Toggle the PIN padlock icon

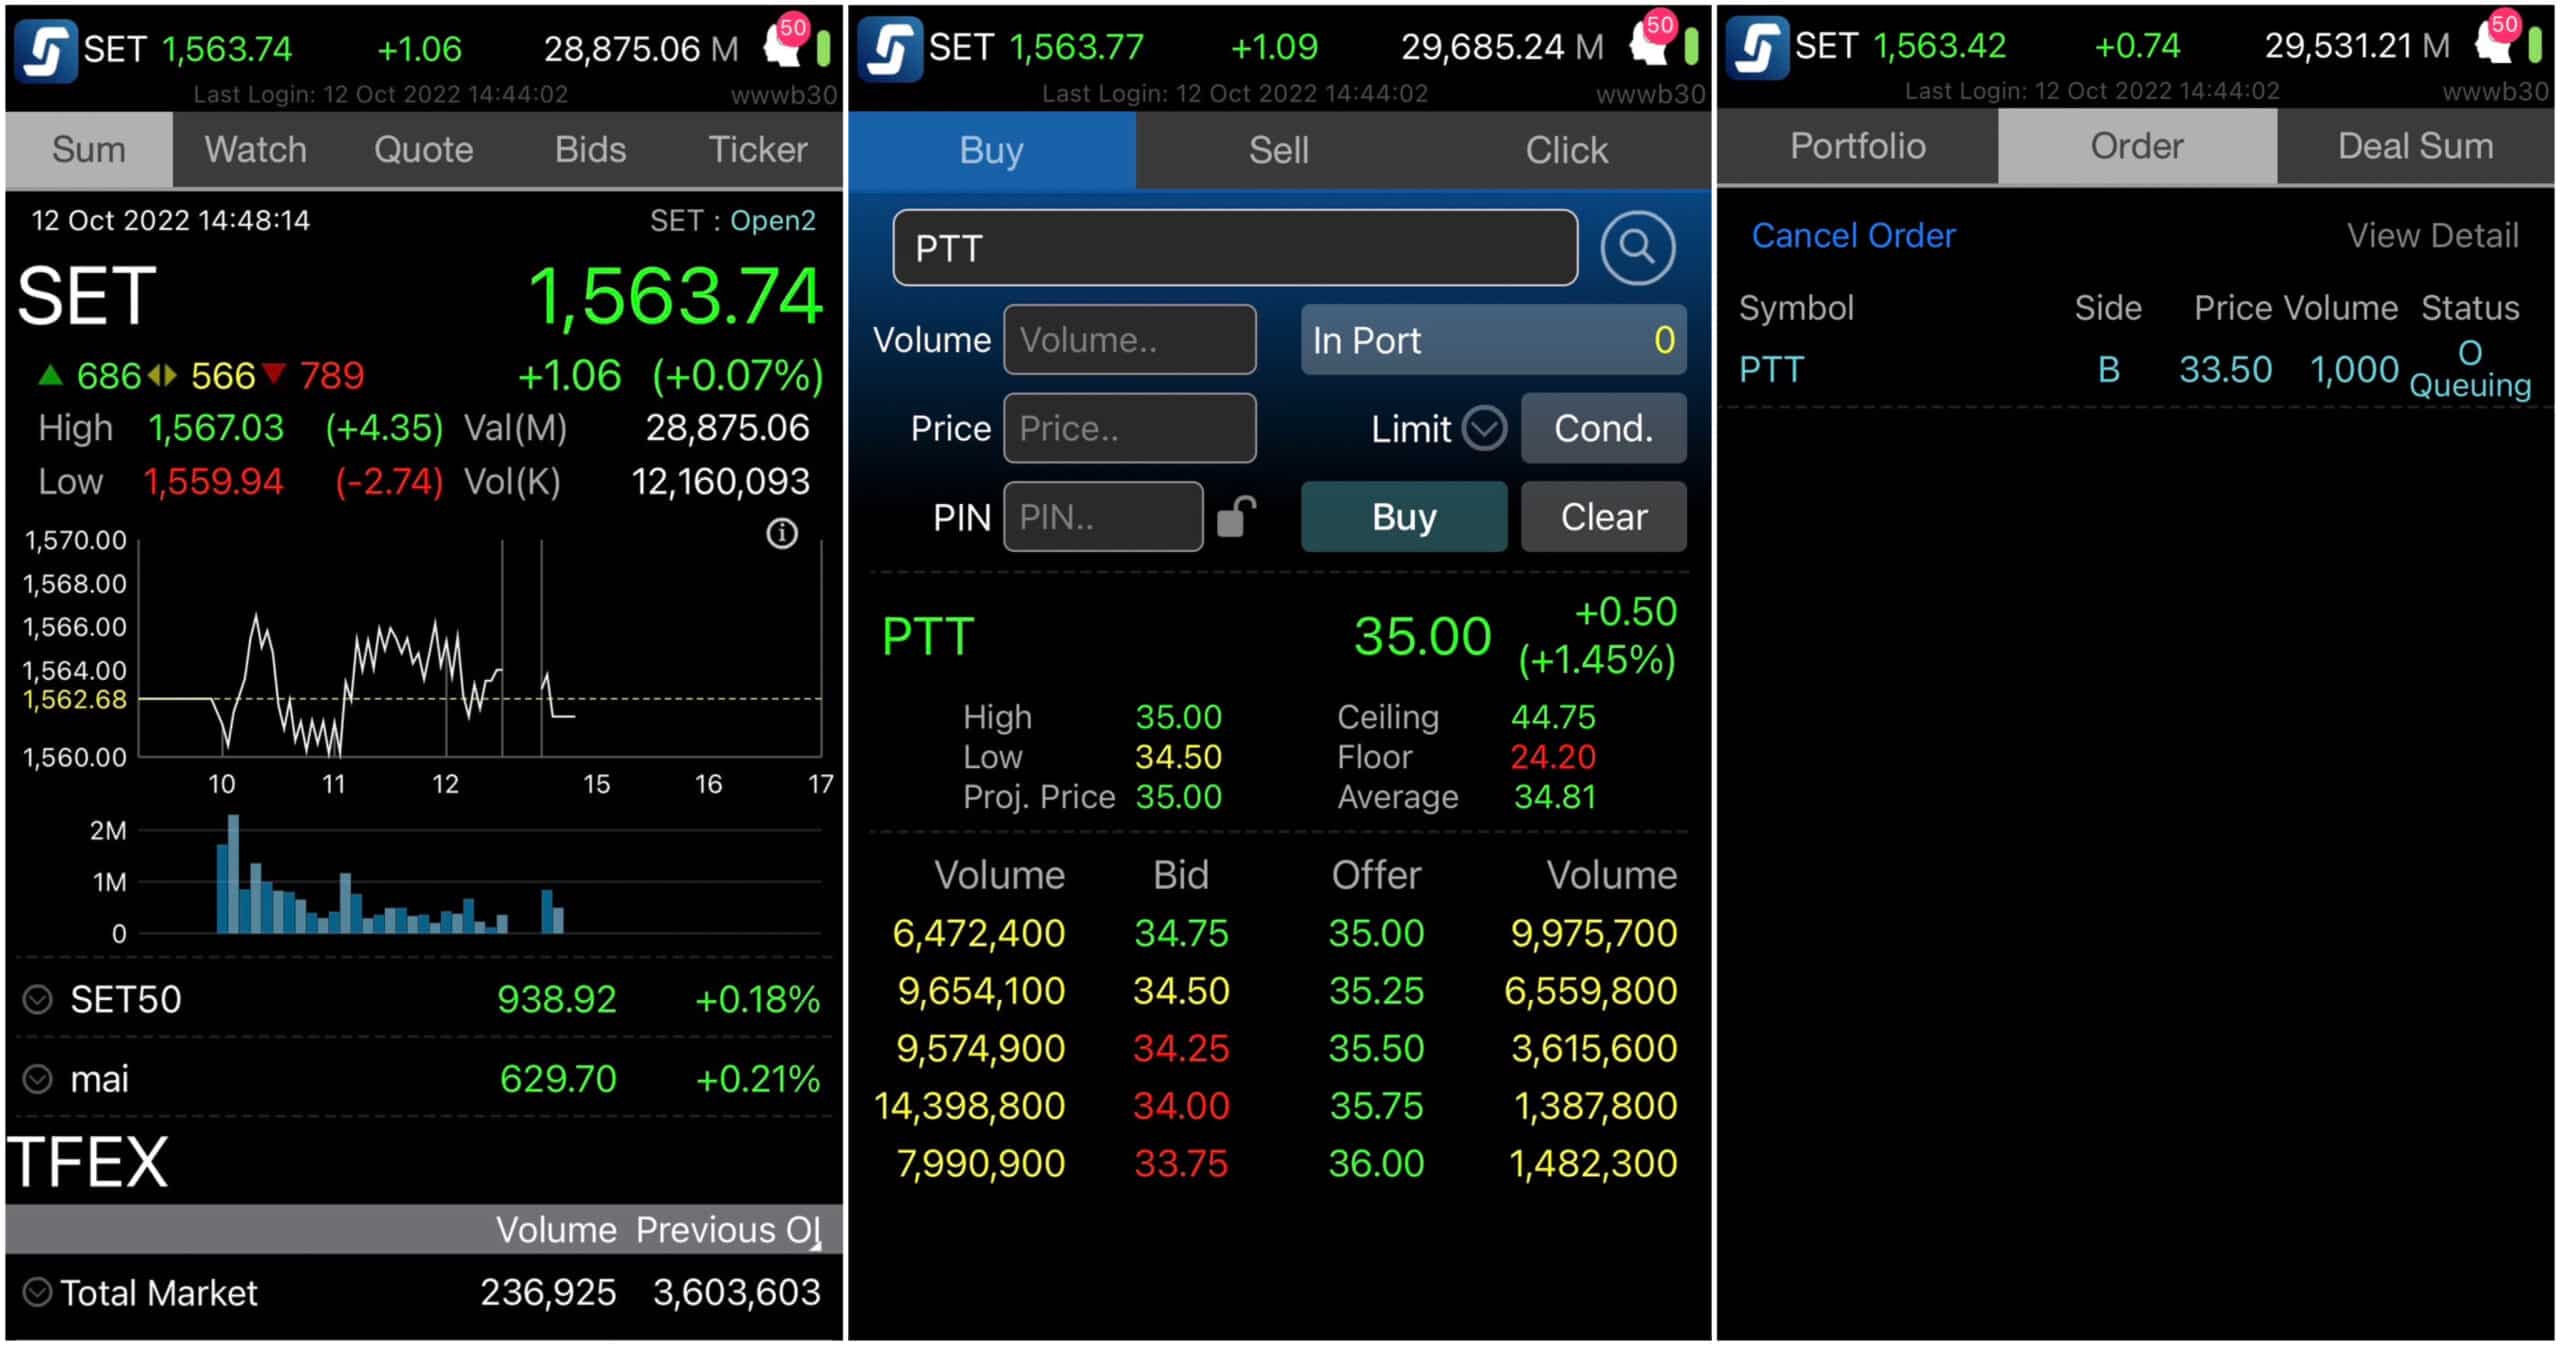coord(1236,516)
